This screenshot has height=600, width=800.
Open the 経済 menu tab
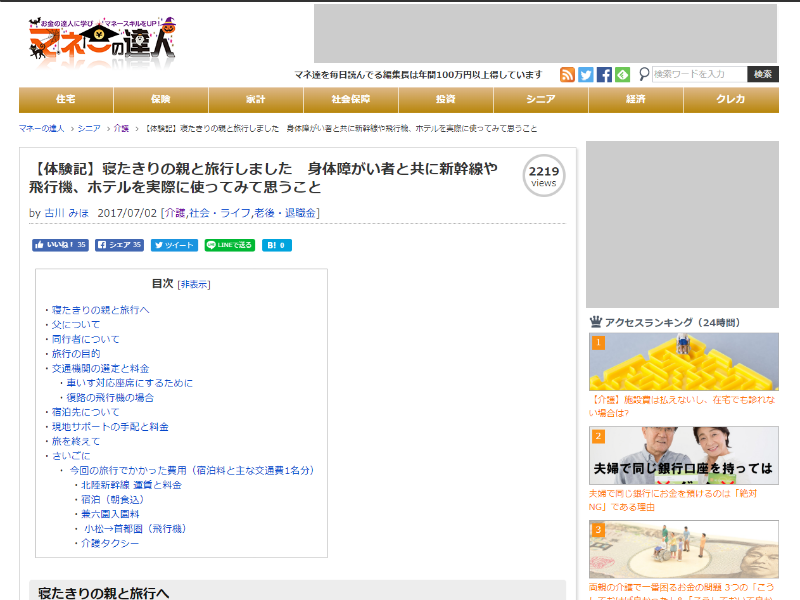pyautogui.click(x=636, y=99)
